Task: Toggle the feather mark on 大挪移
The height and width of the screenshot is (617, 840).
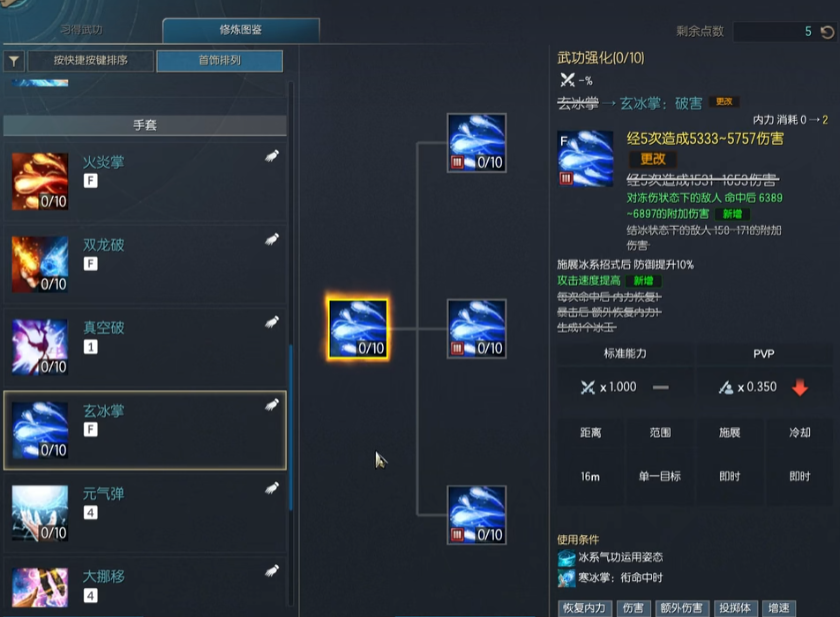Action: pos(272,571)
